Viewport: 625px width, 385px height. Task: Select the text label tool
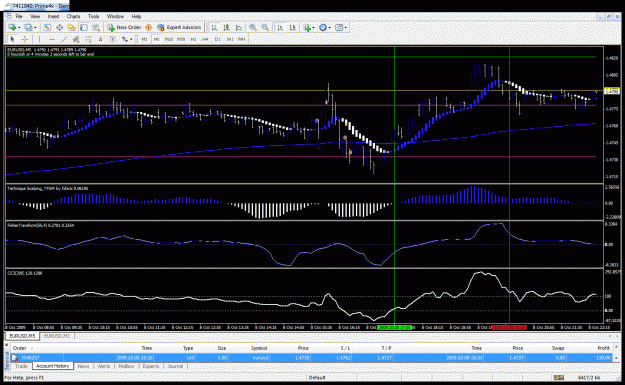click(x=100, y=39)
